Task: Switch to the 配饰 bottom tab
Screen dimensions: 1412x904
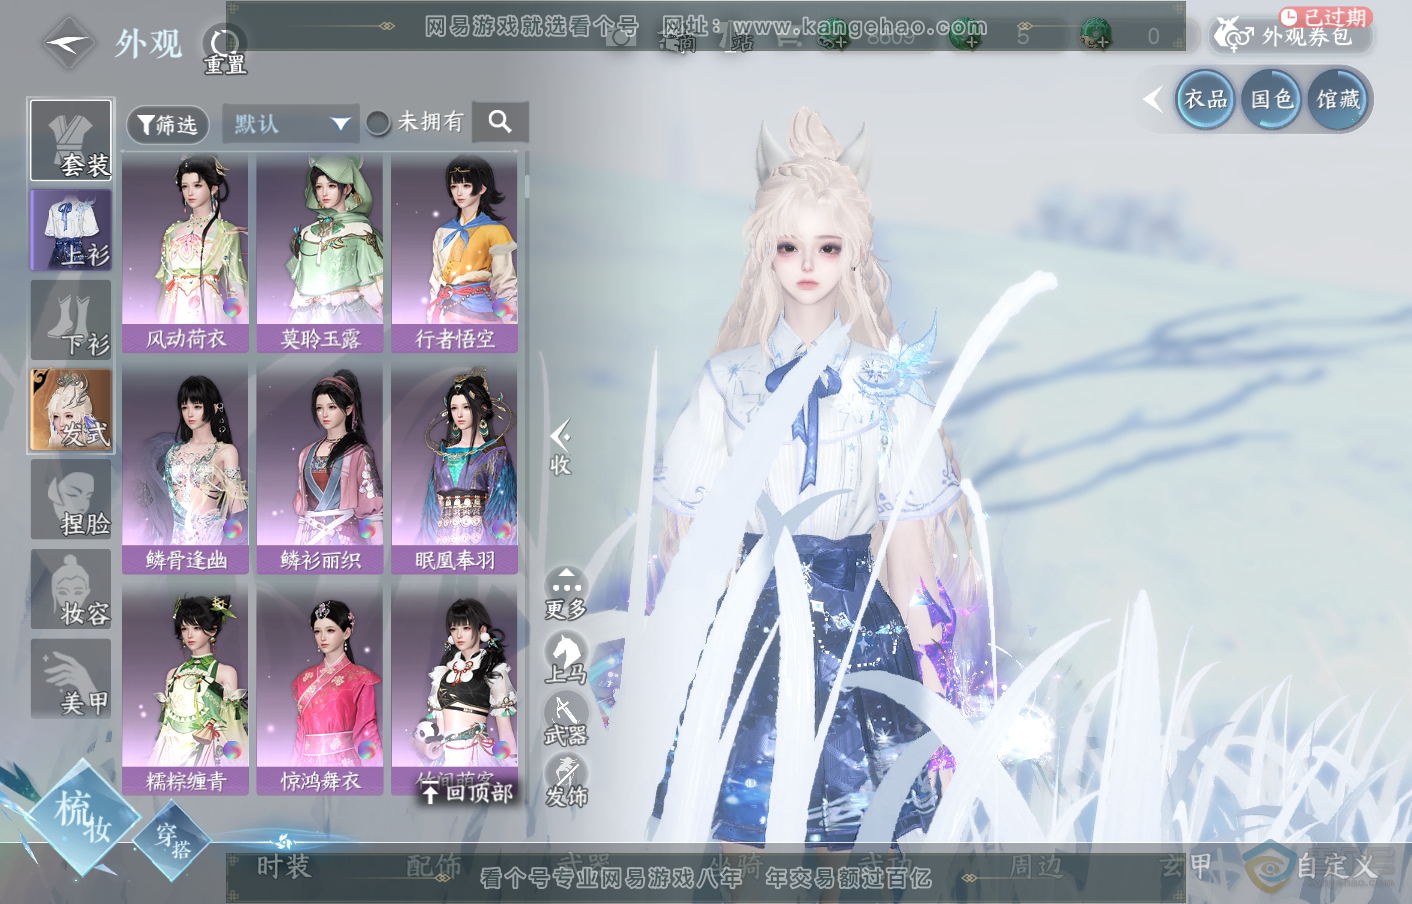Action: coord(434,866)
